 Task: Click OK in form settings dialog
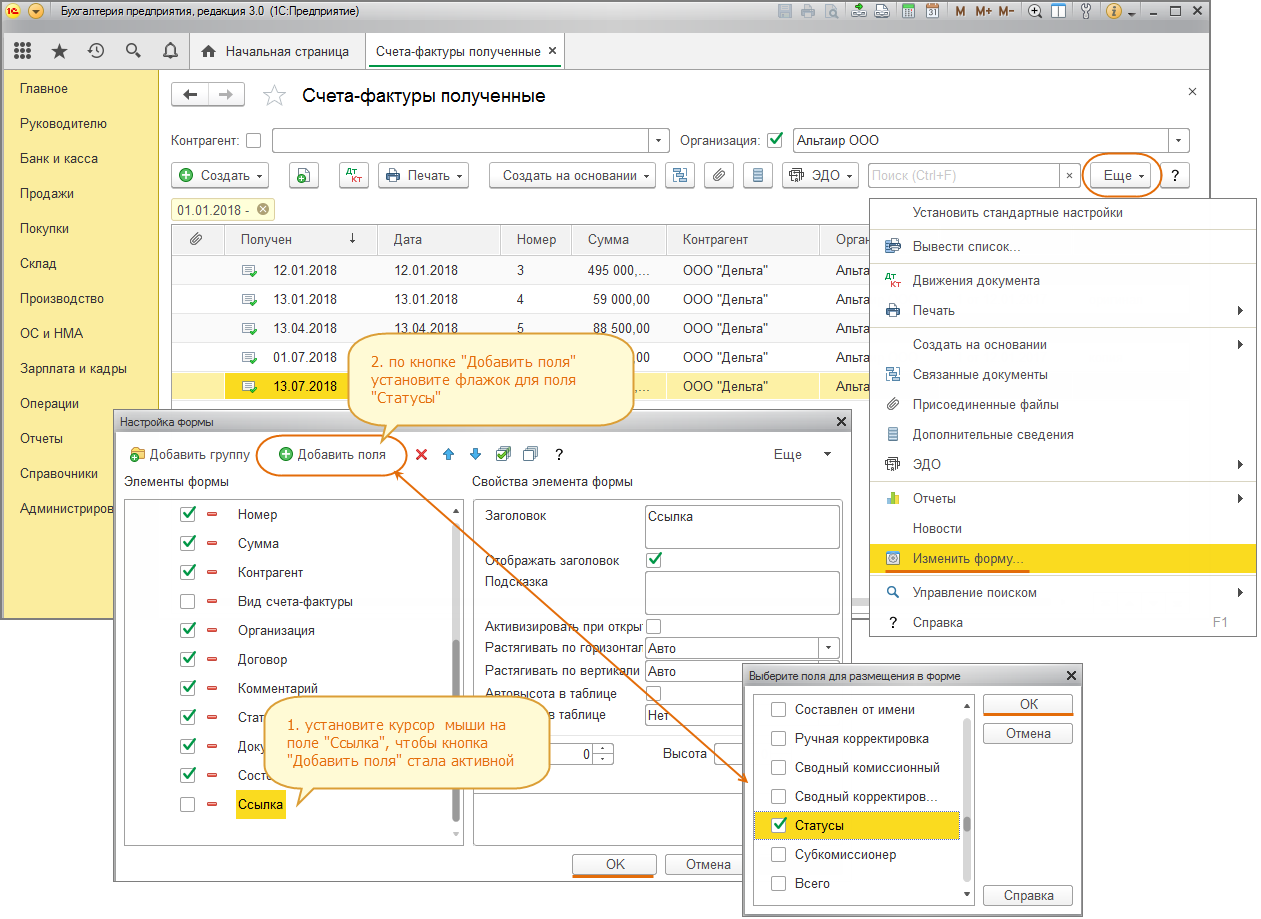click(x=615, y=864)
